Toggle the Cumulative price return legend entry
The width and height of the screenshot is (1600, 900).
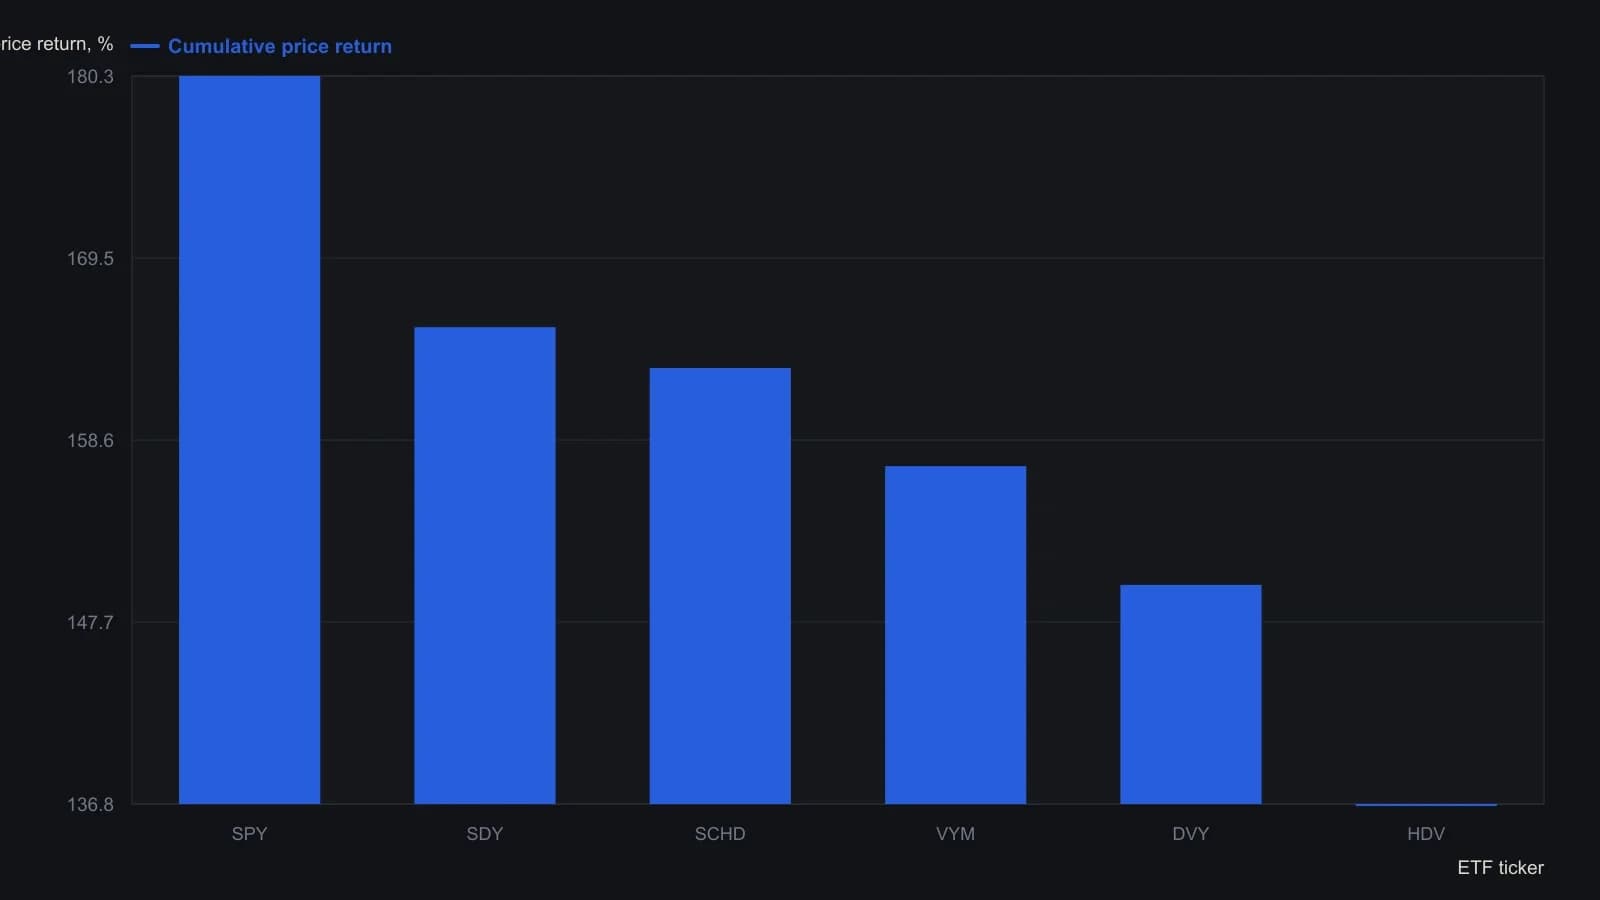(261, 46)
